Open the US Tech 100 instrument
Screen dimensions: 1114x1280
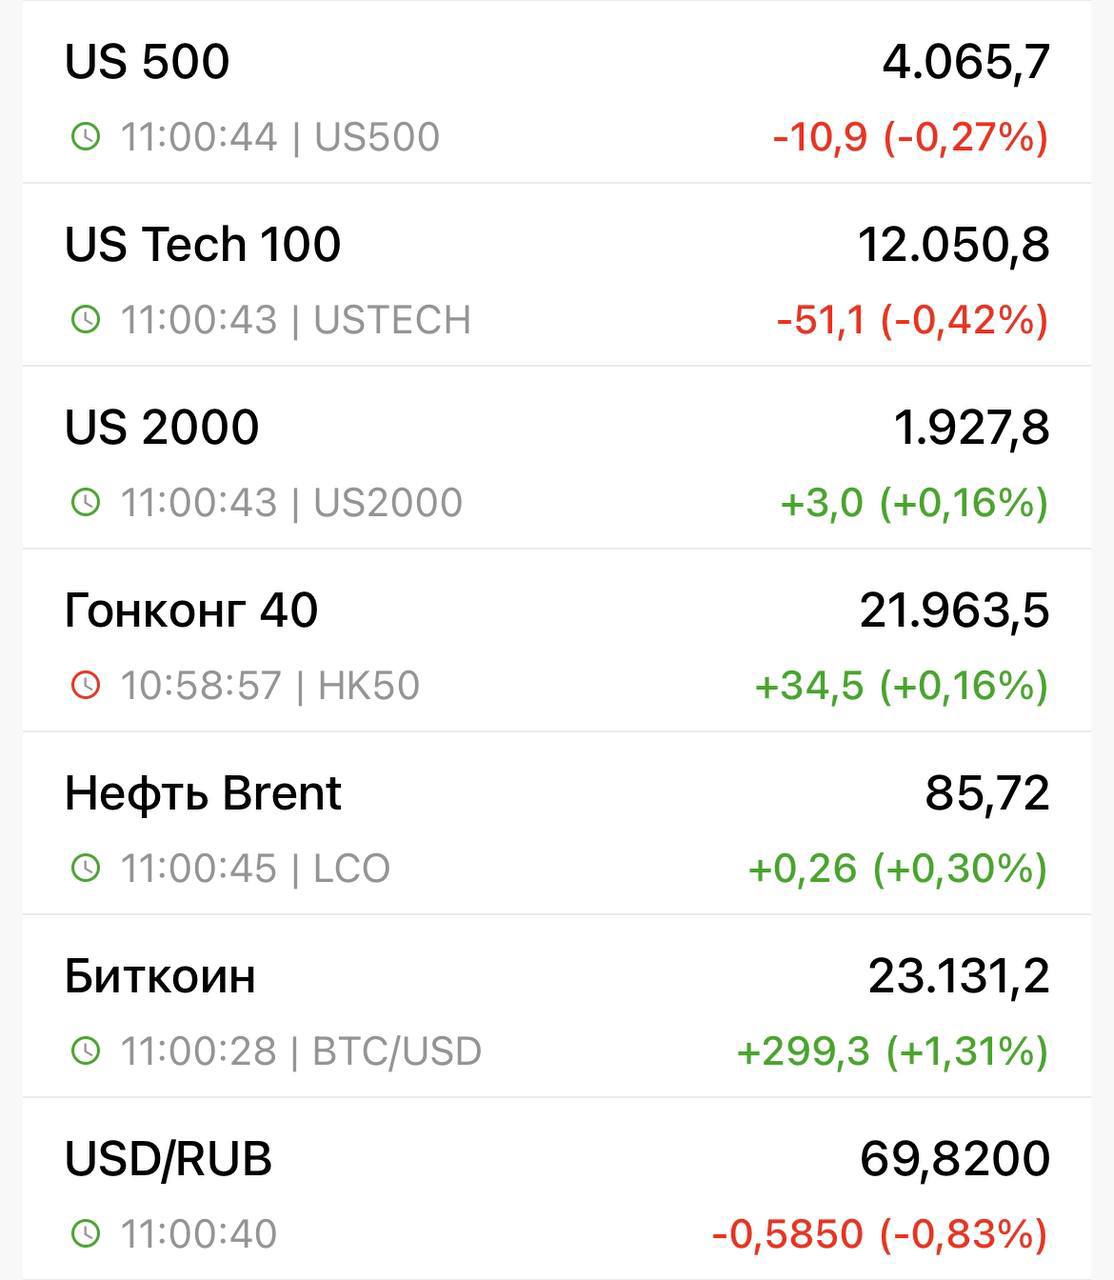pos(202,245)
